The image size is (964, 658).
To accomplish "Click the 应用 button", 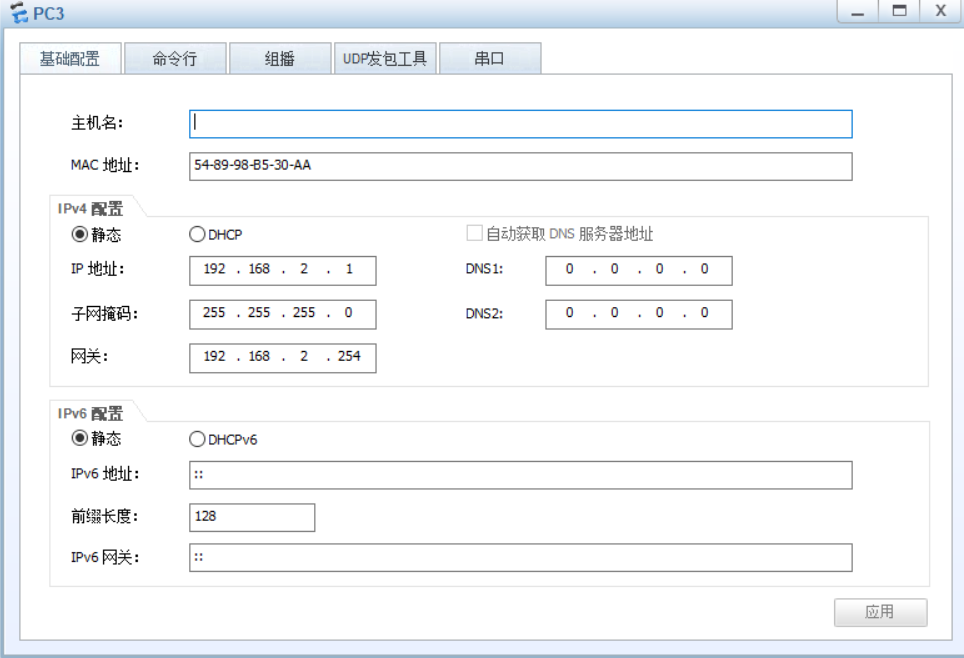I will click(880, 612).
